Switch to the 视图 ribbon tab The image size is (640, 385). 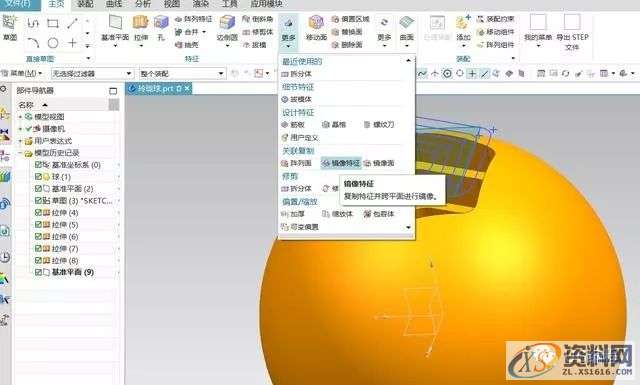click(172, 4)
